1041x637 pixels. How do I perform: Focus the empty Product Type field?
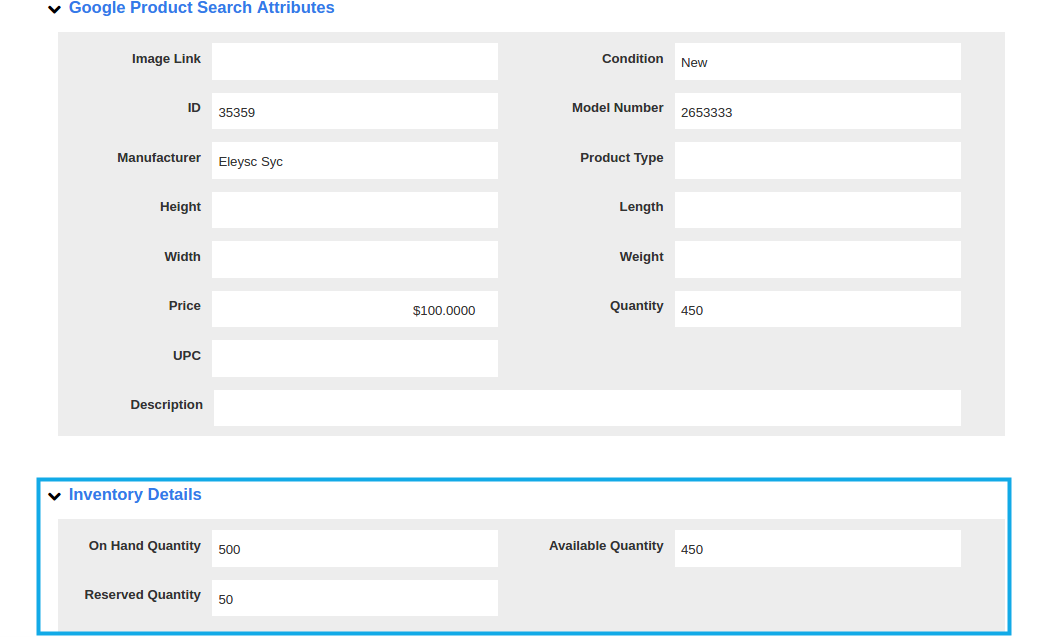click(817, 160)
